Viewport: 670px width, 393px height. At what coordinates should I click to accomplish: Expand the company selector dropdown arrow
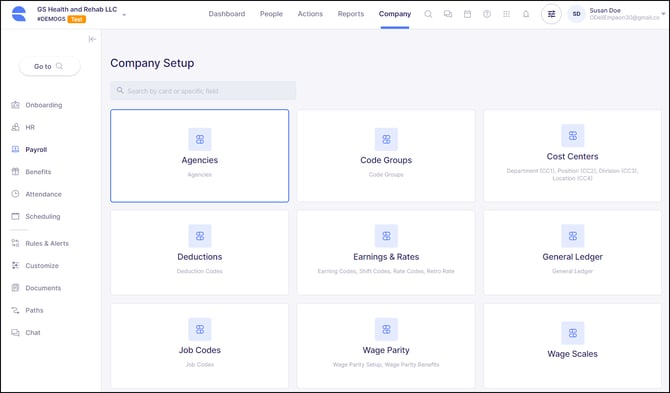124,15
